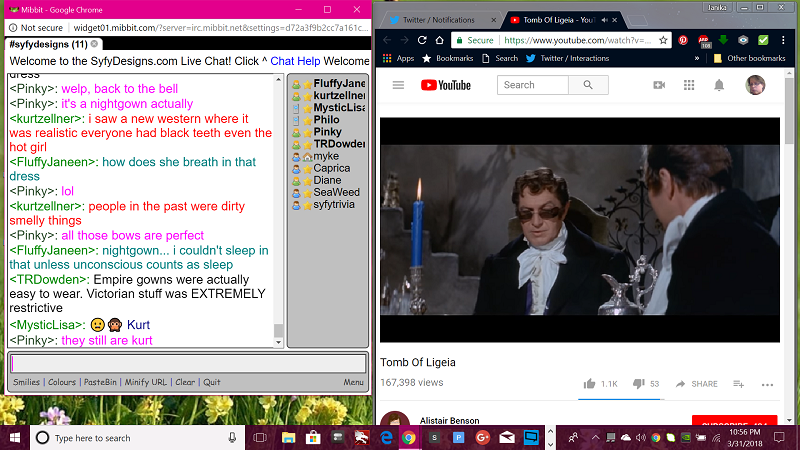Open YouTube notifications bell
Image resolution: width=800 pixels, height=450 pixels.
tap(719, 85)
